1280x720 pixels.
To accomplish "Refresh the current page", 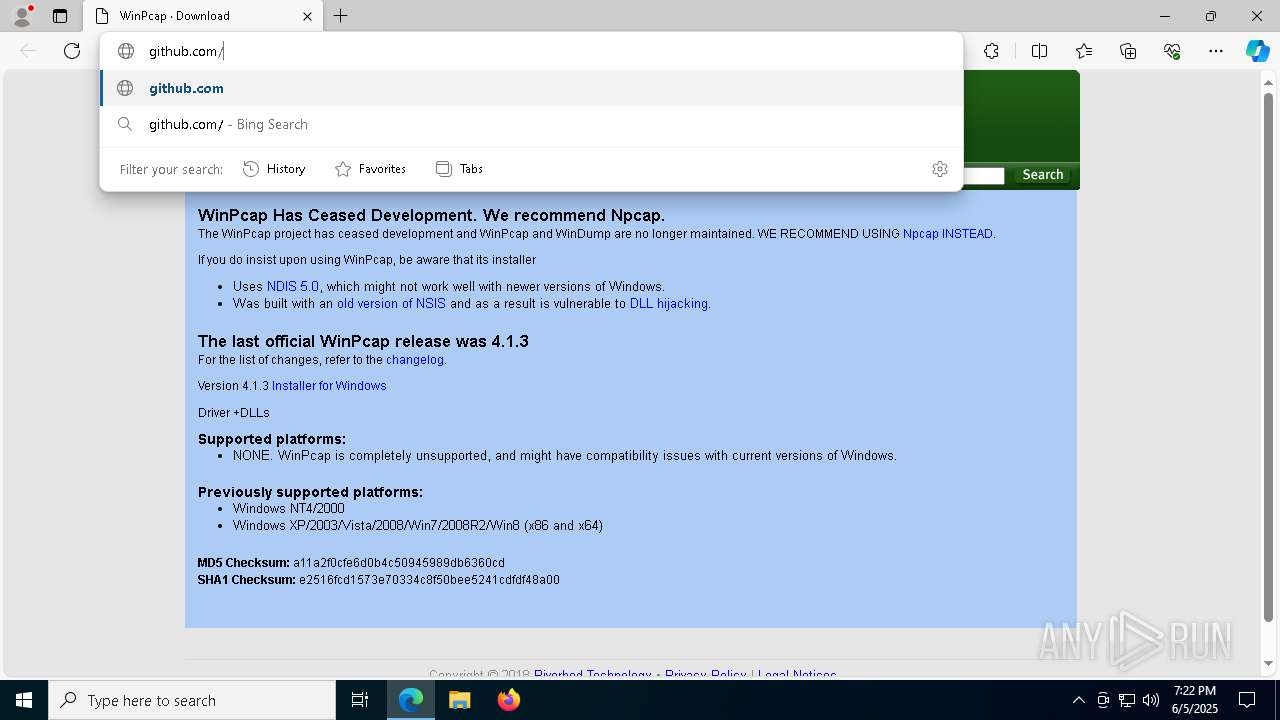I will pos(72,51).
